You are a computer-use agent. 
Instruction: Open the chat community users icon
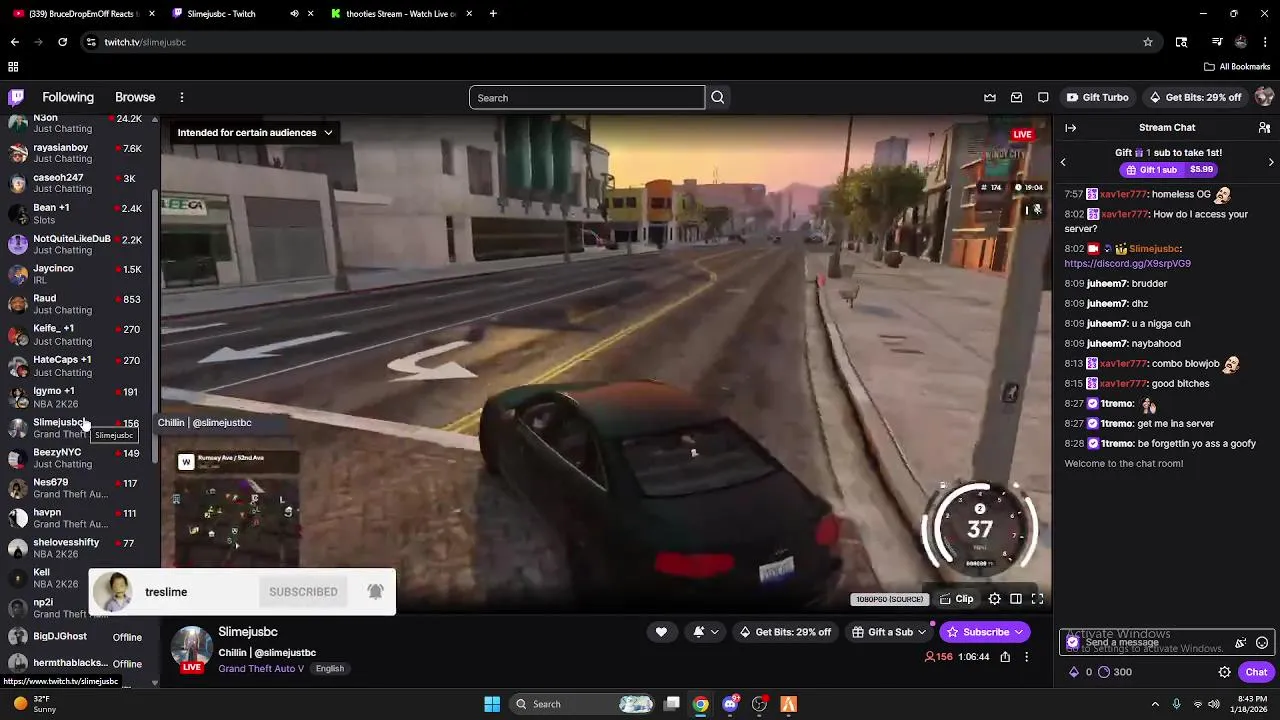pos(1264,127)
